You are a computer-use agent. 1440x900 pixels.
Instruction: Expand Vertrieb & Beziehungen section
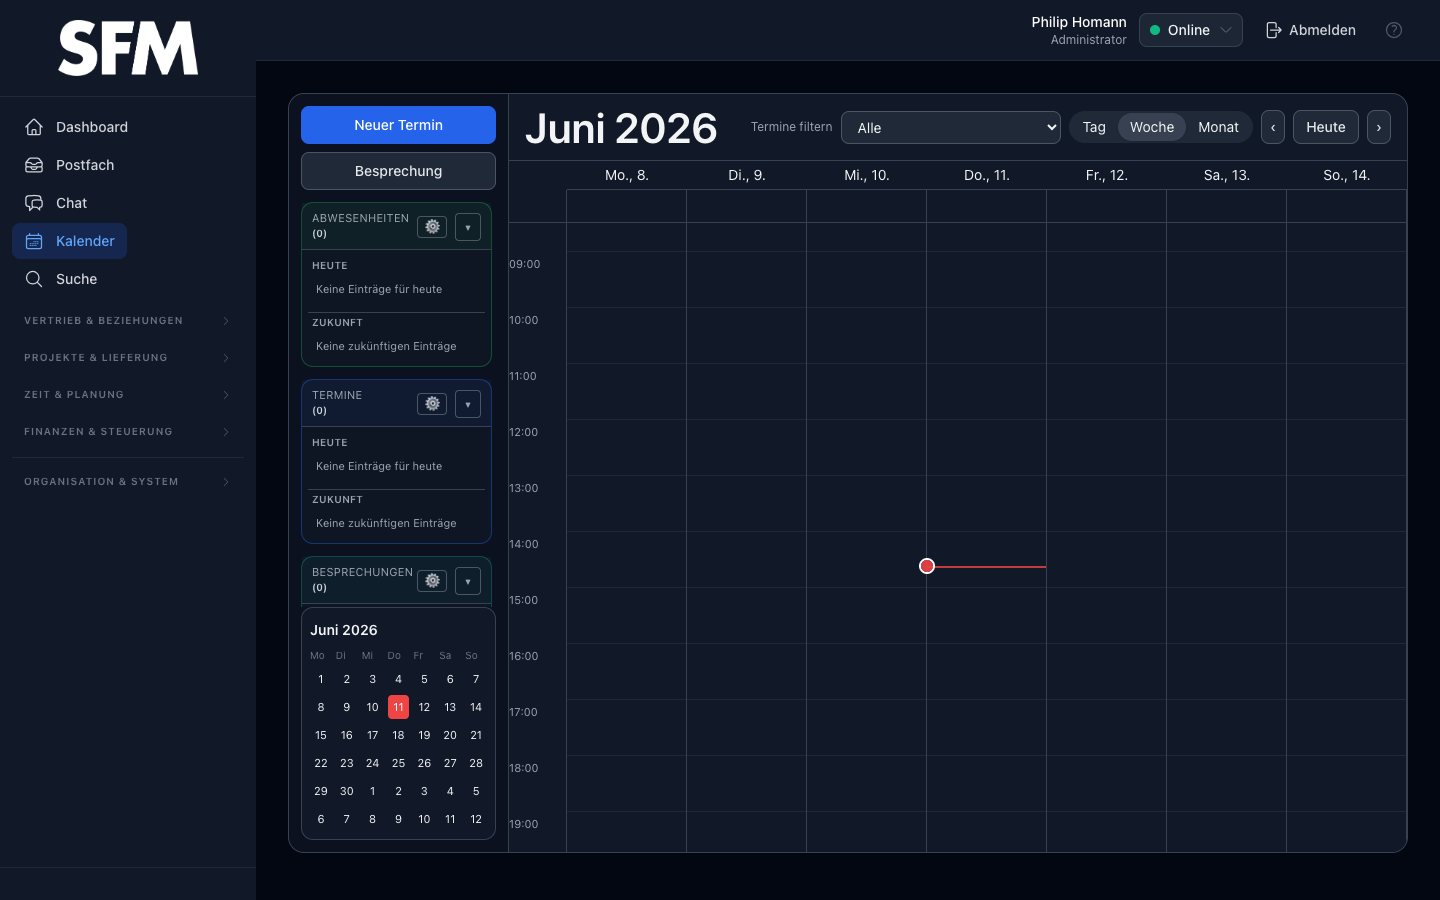pyautogui.click(x=128, y=321)
